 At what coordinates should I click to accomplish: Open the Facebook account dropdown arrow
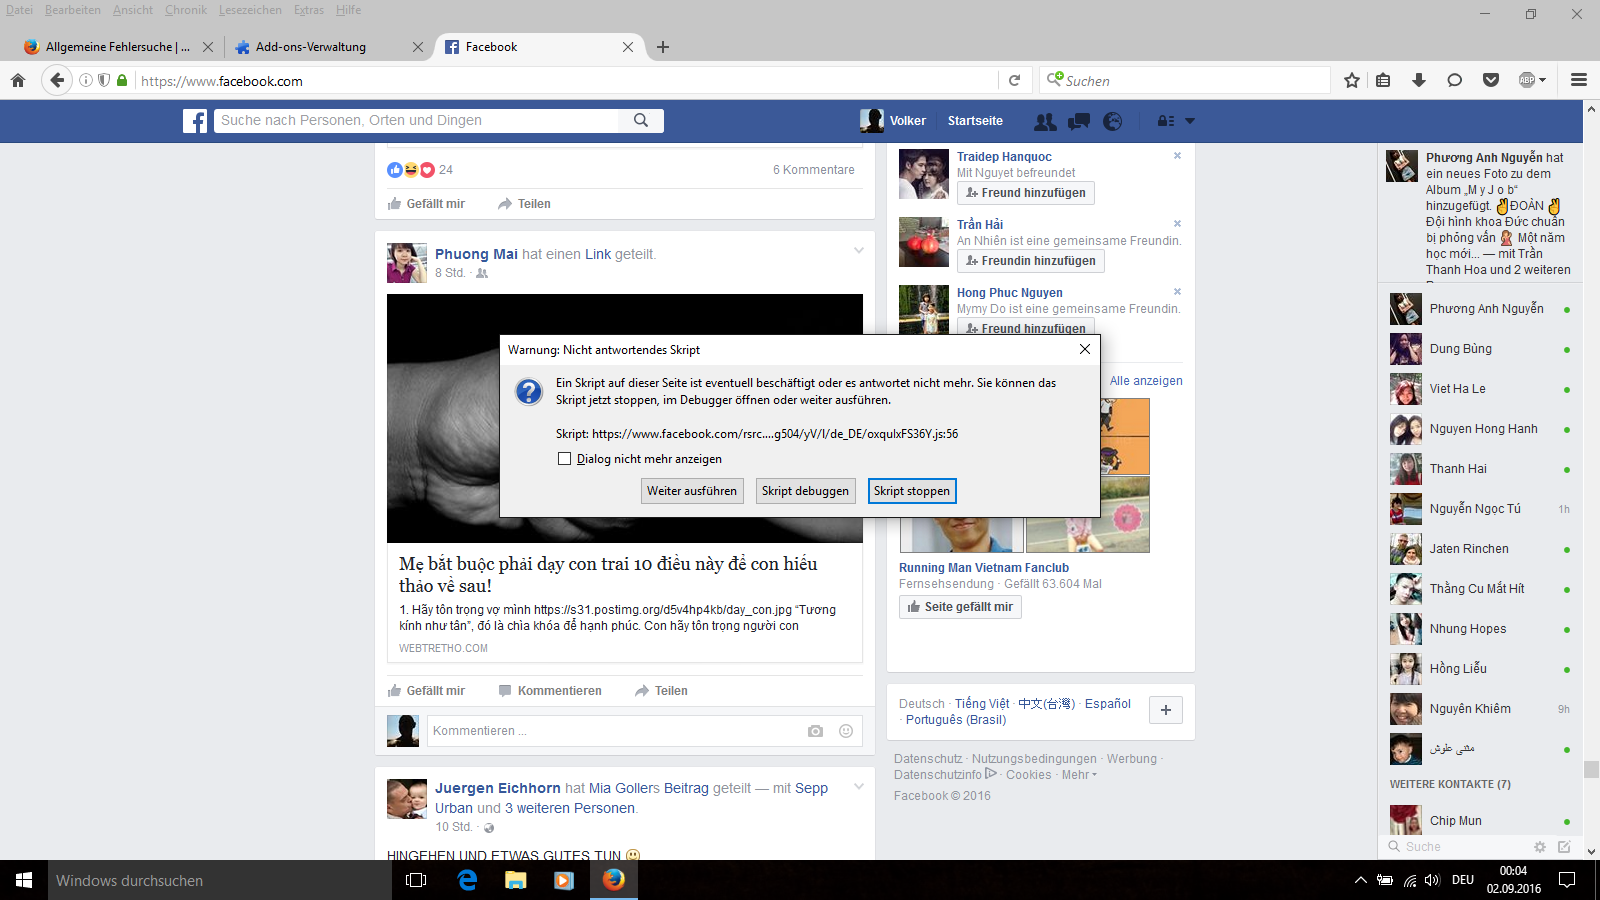[x=1190, y=121]
